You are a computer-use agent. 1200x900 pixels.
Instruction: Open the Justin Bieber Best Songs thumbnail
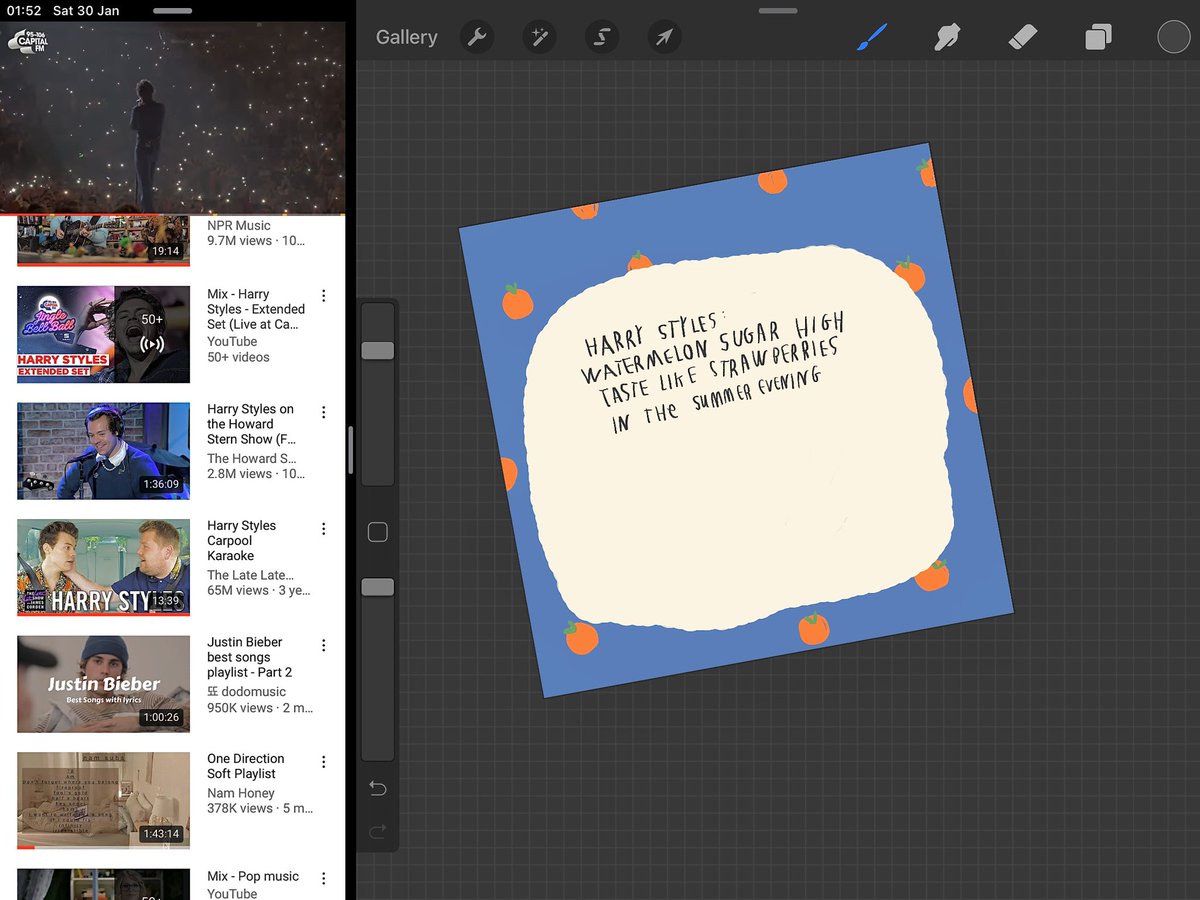[x=104, y=684]
